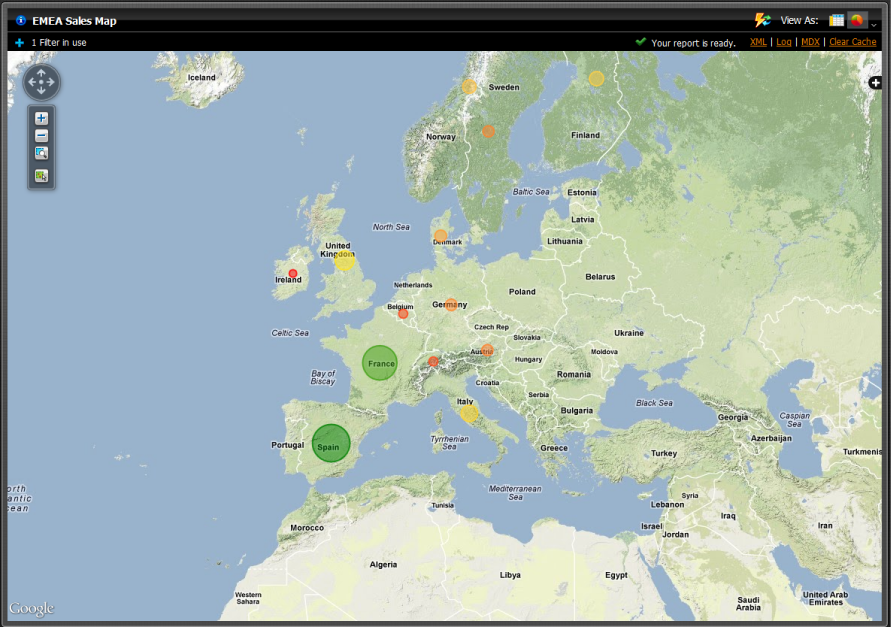
Task: Click the map zoom out minus button
Action: click(41, 135)
